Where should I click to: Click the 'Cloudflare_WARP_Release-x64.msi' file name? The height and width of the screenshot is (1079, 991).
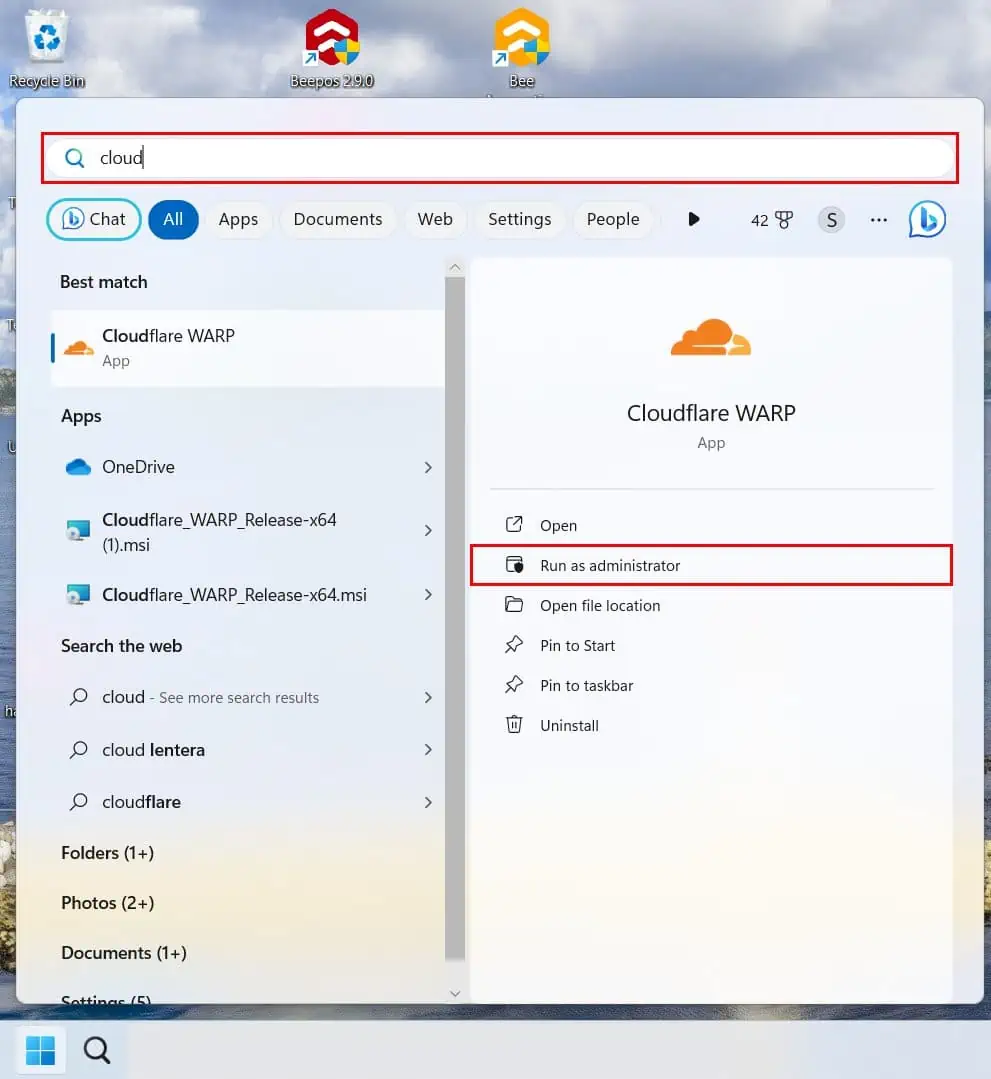tap(235, 595)
